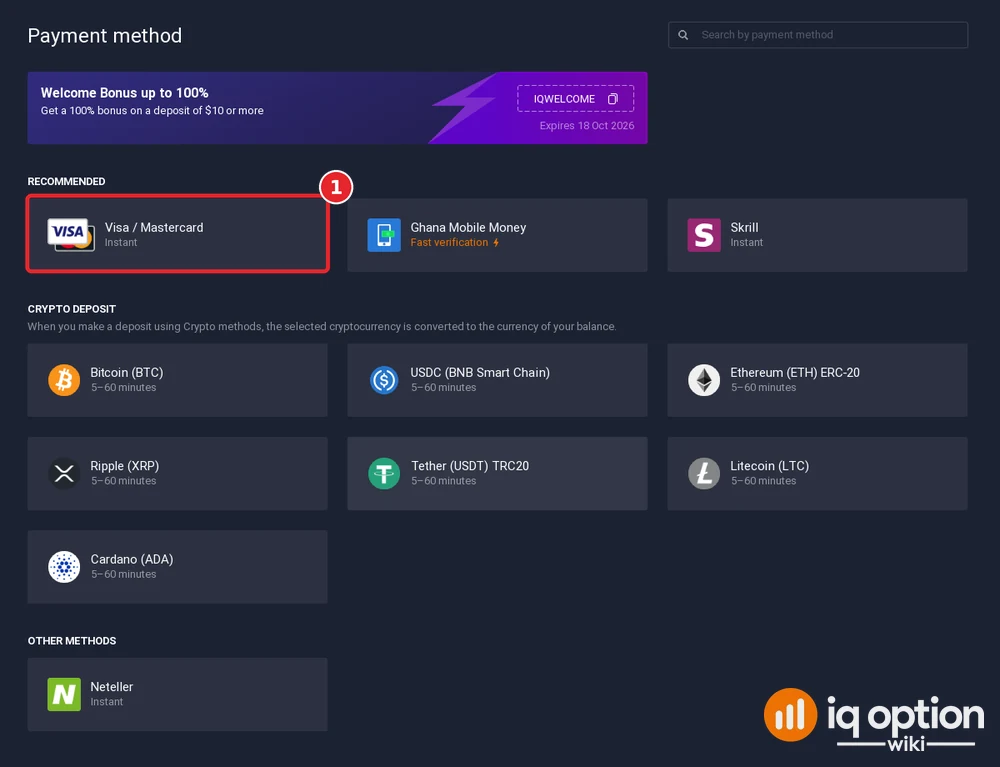
Task: Click the Fast verification lightning bolt icon
Action: click(x=496, y=242)
